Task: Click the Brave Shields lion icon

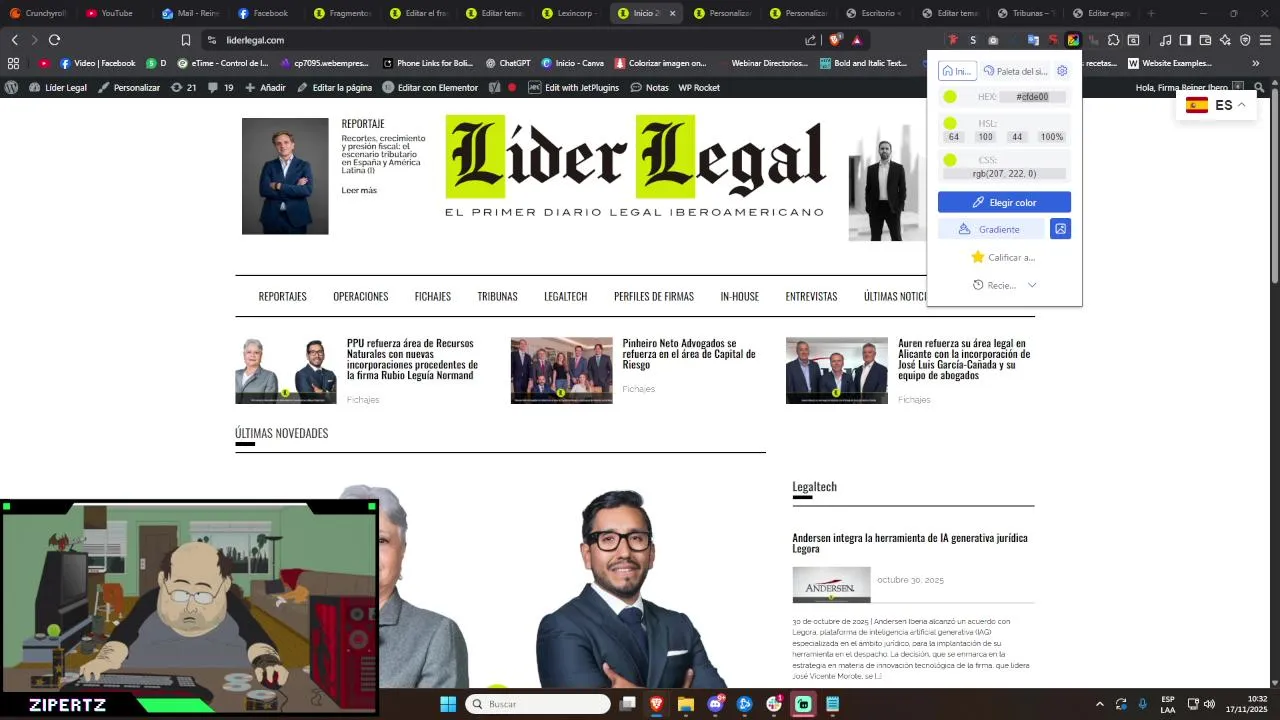Action: 836,40
